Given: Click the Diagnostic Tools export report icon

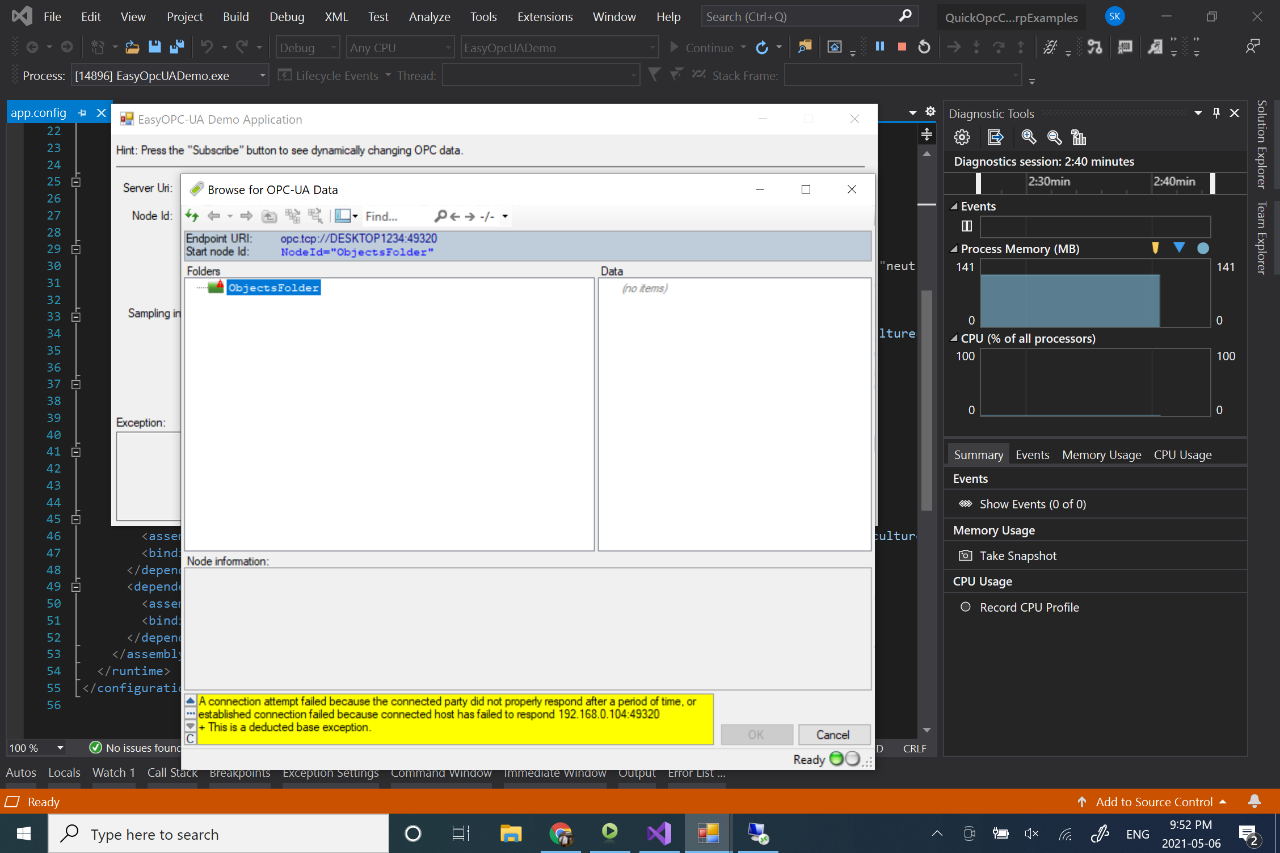Looking at the screenshot, I should [996, 137].
